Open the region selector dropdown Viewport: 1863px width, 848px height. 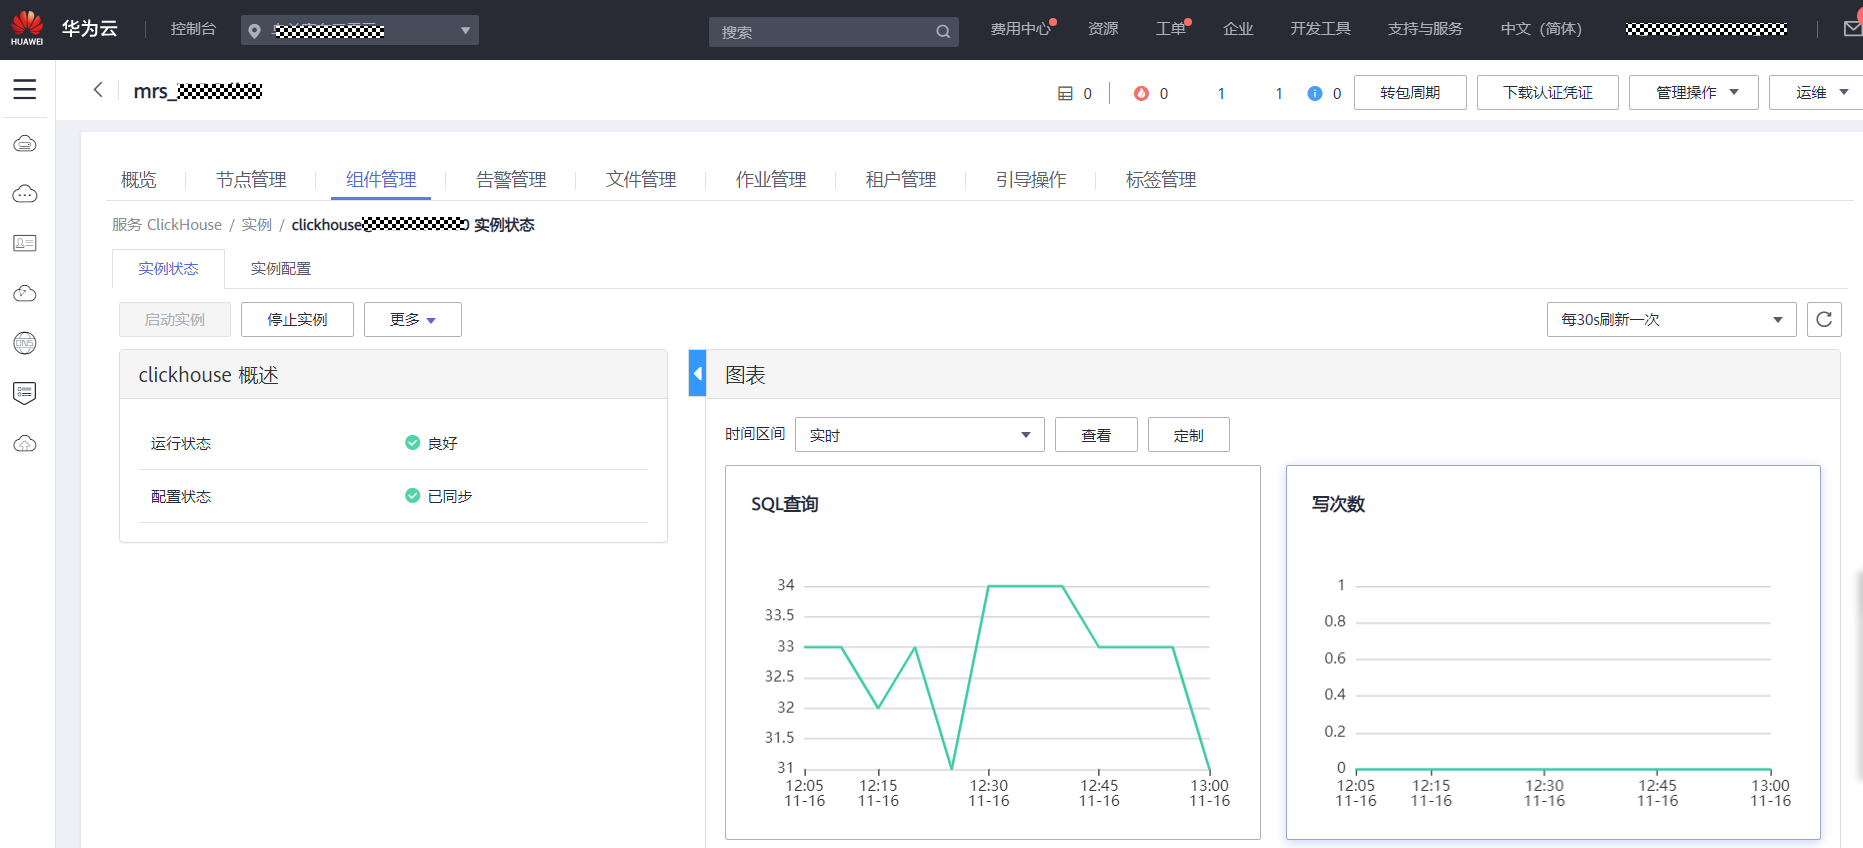360,30
